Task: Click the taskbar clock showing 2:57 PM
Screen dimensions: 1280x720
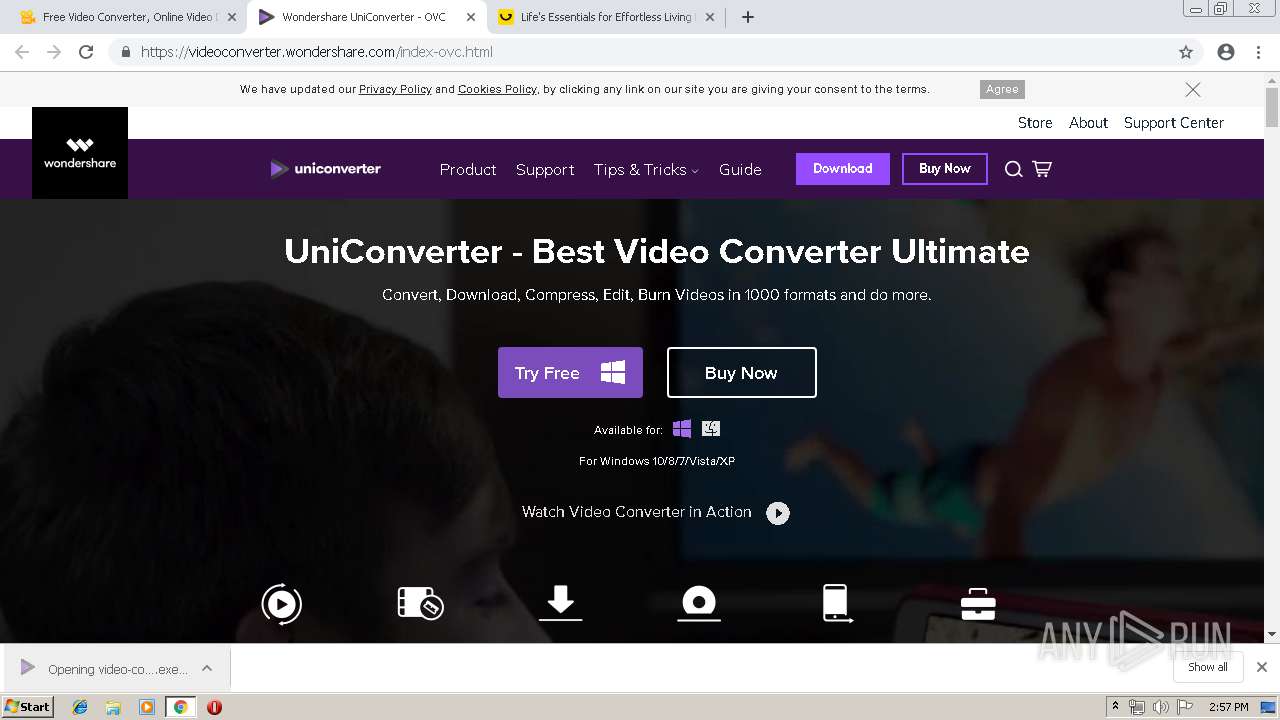Action: [1229, 707]
